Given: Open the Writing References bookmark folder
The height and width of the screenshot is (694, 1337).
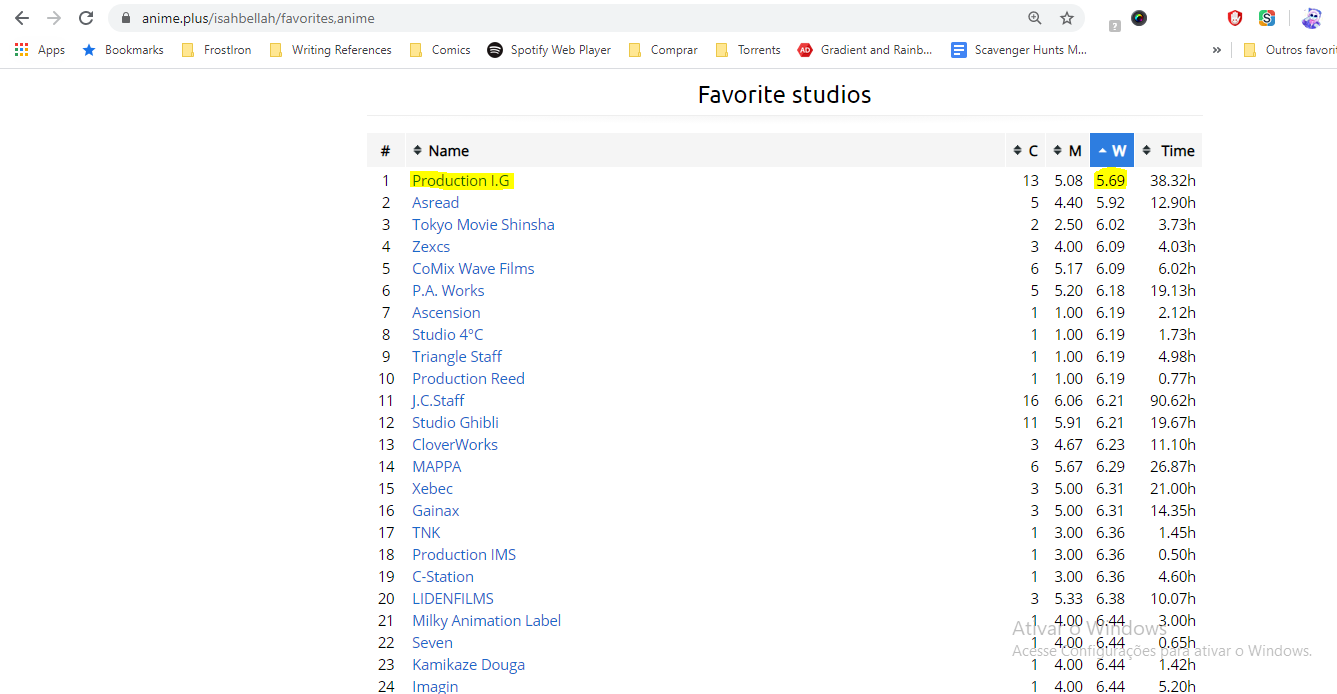Looking at the screenshot, I should 331,50.
